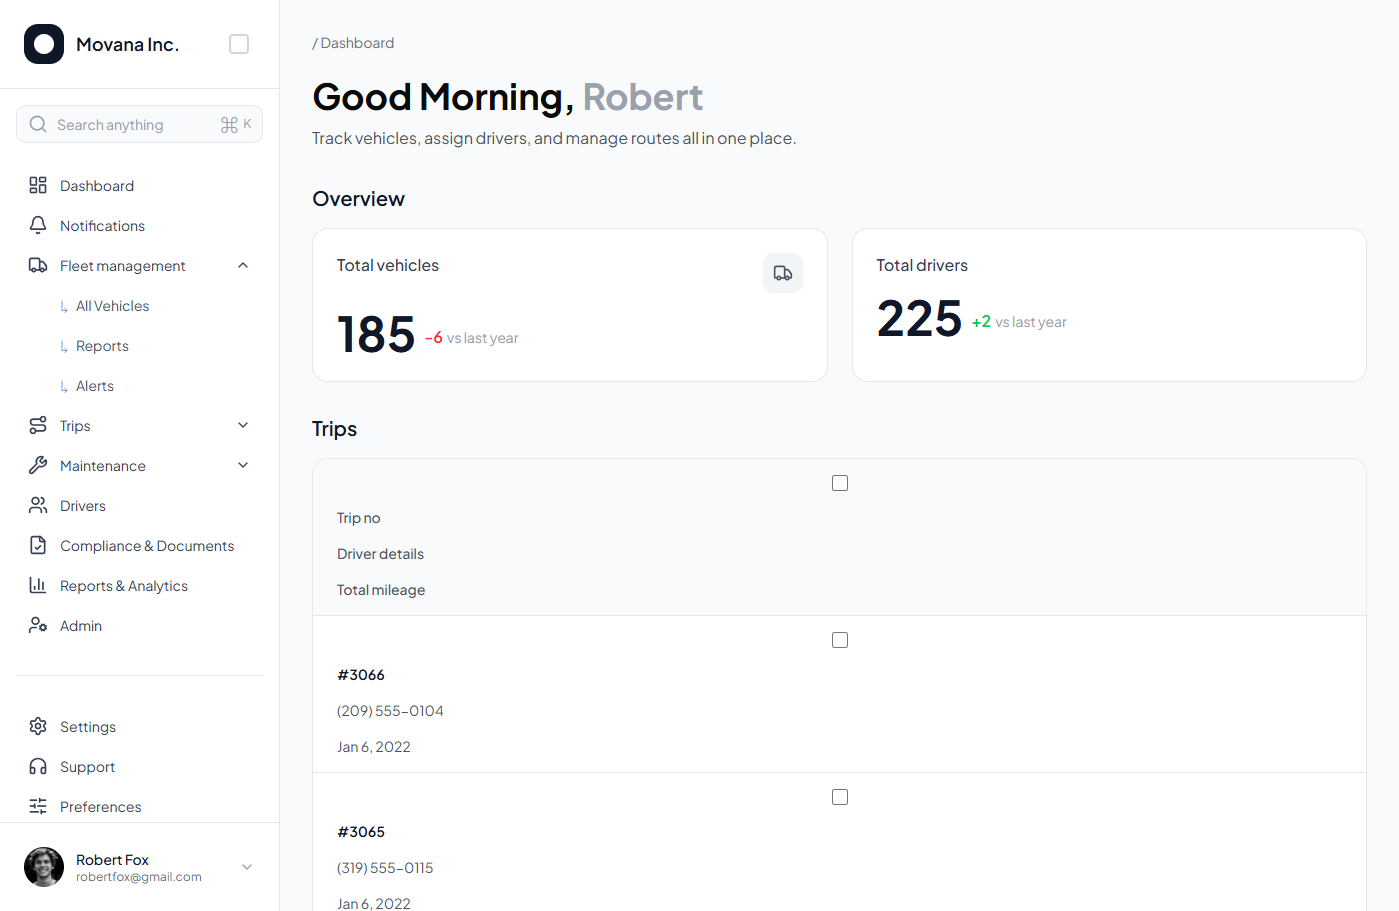
Task: Click the wrench icon for Maintenance
Action: pyautogui.click(x=38, y=466)
